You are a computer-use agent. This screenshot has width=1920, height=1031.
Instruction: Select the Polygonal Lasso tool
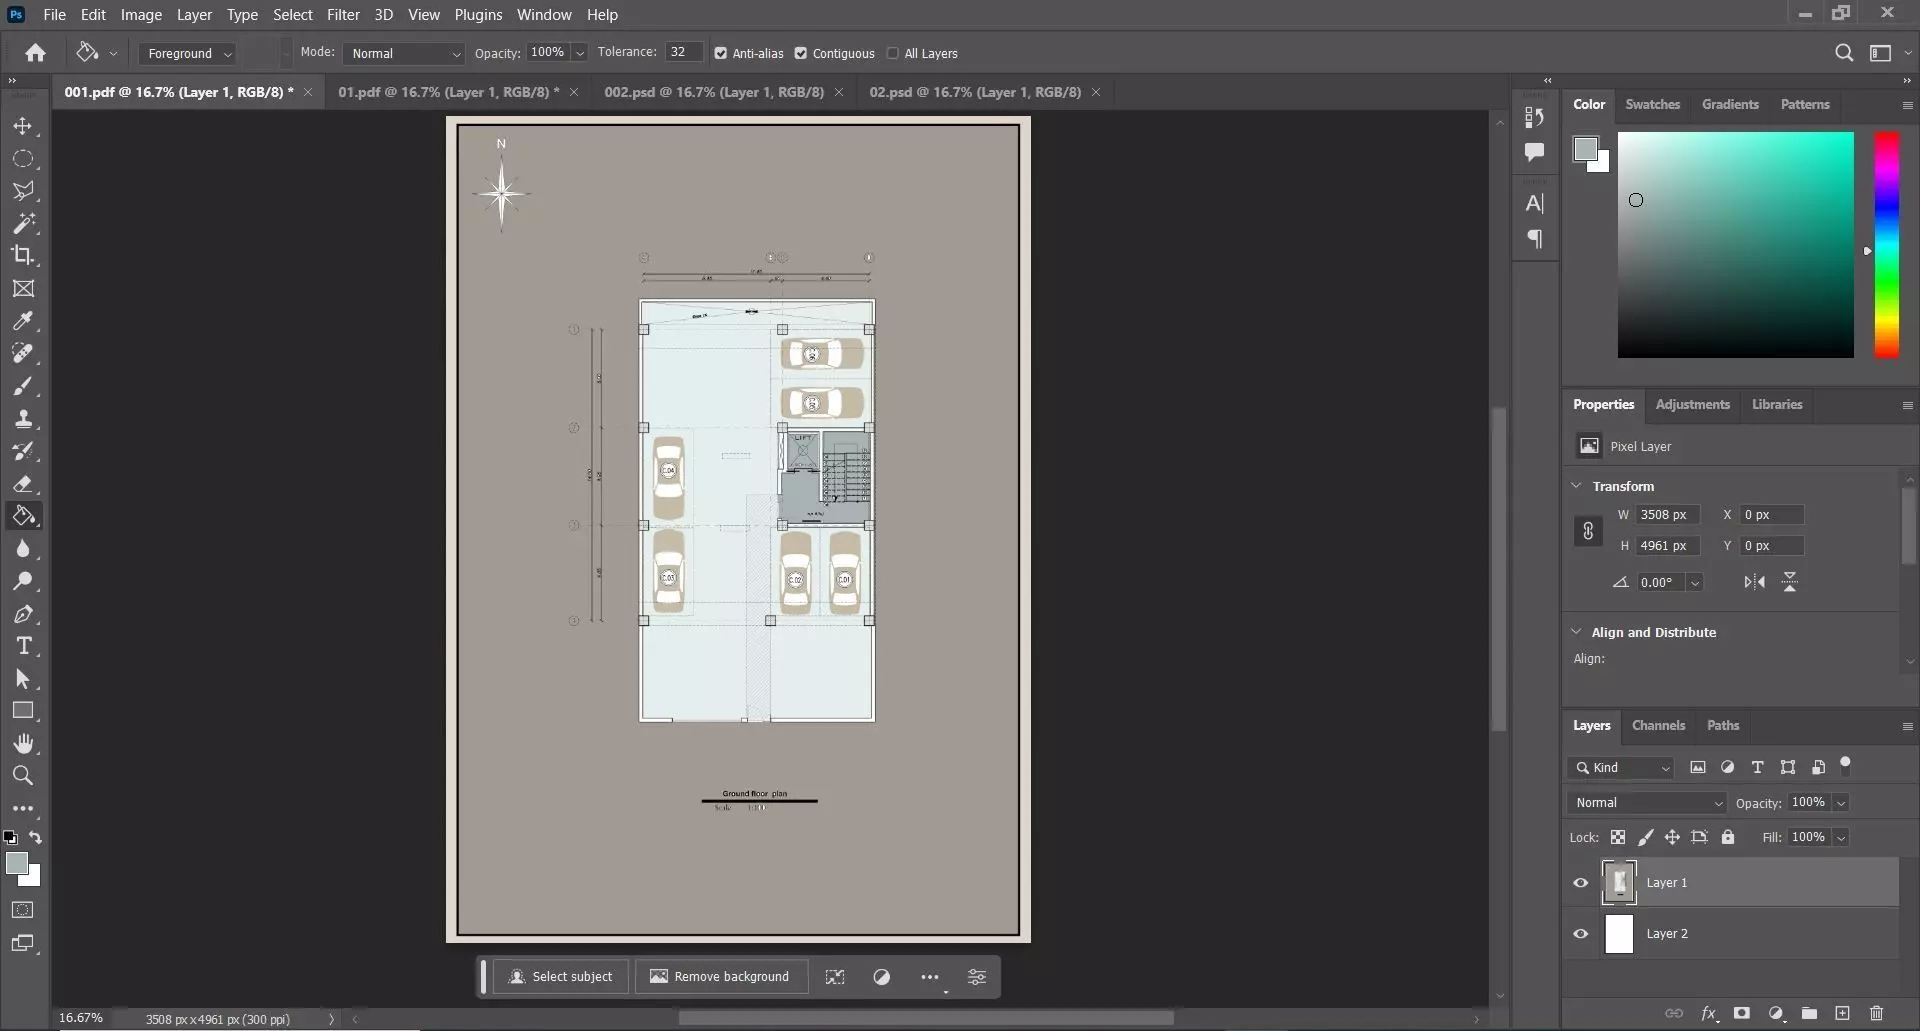(23, 191)
